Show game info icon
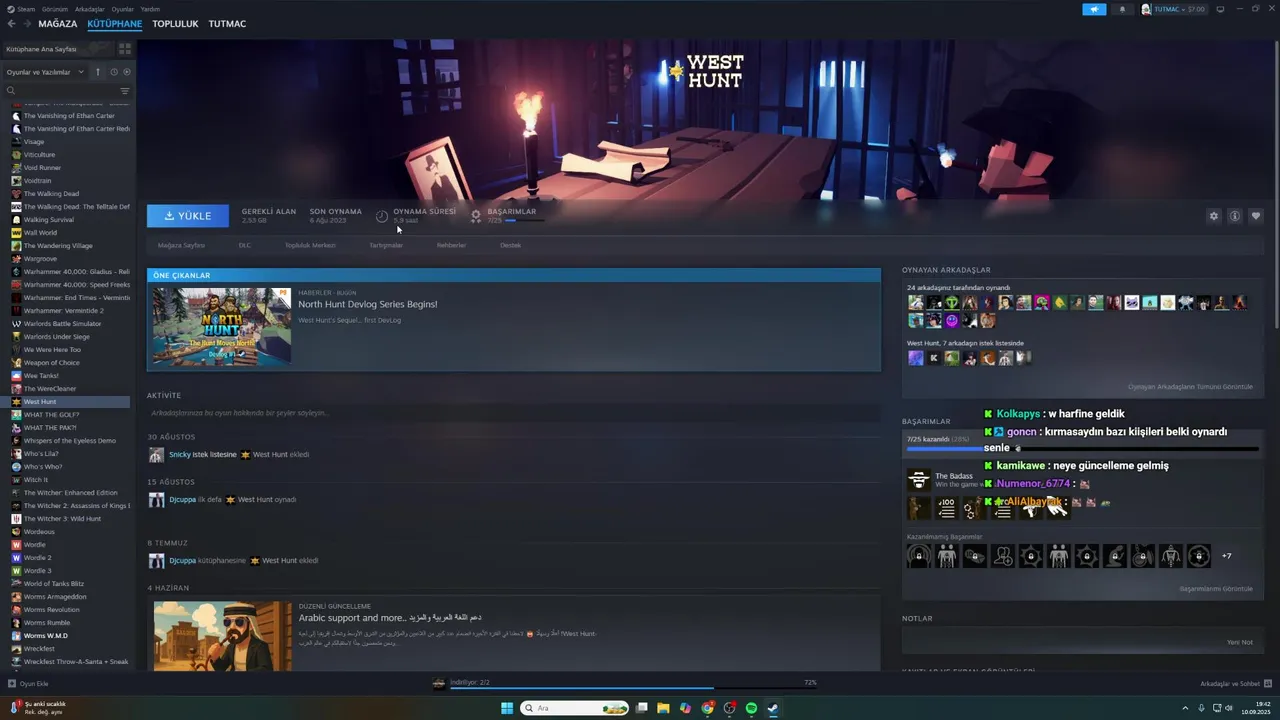The width and height of the screenshot is (1280, 720). (1235, 216)
